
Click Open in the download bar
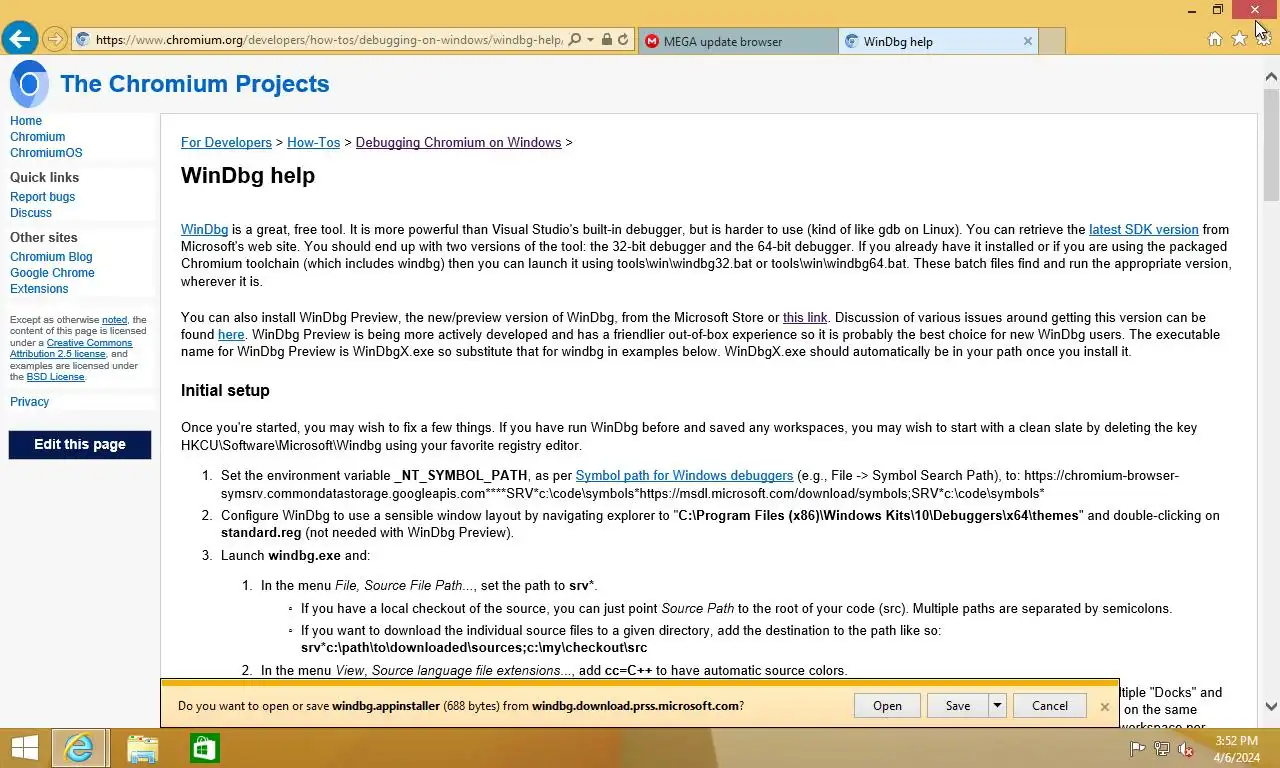887,706
